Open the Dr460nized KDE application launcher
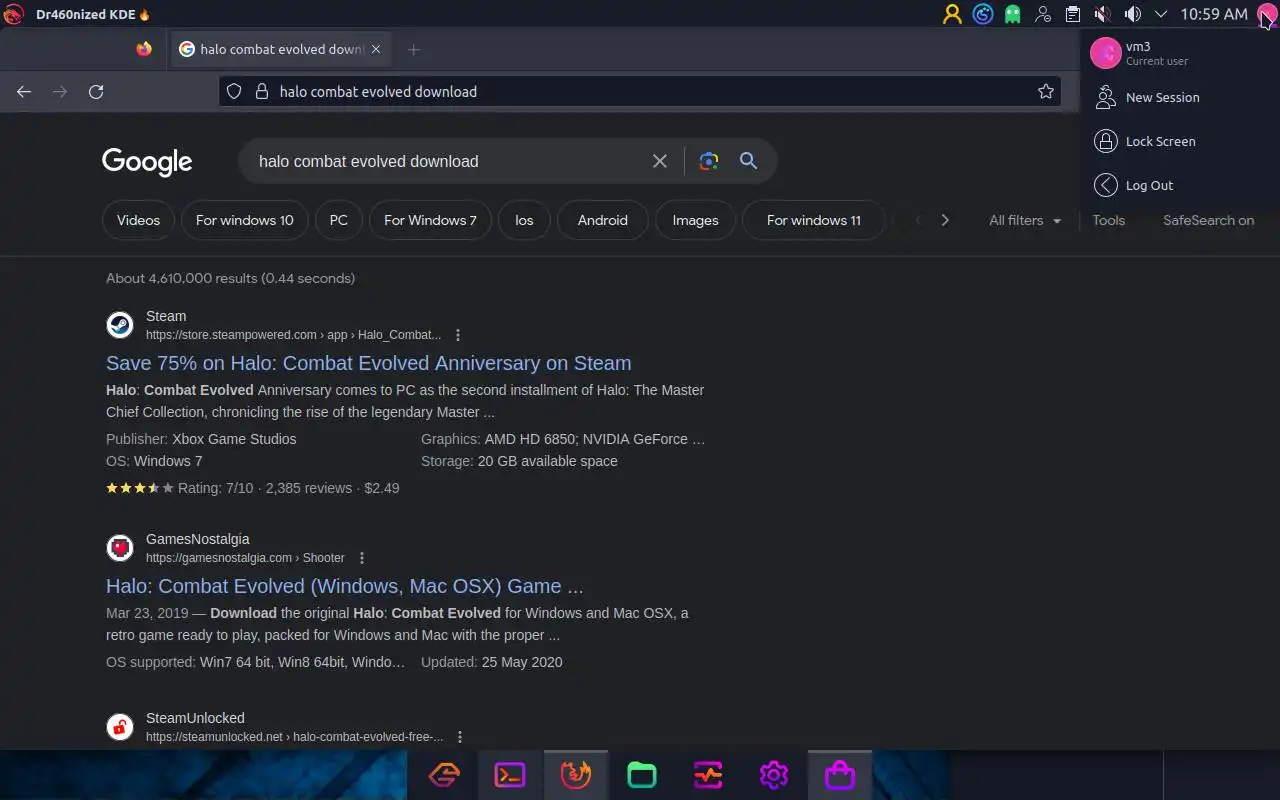The image size is (1280, 800). 14,14
